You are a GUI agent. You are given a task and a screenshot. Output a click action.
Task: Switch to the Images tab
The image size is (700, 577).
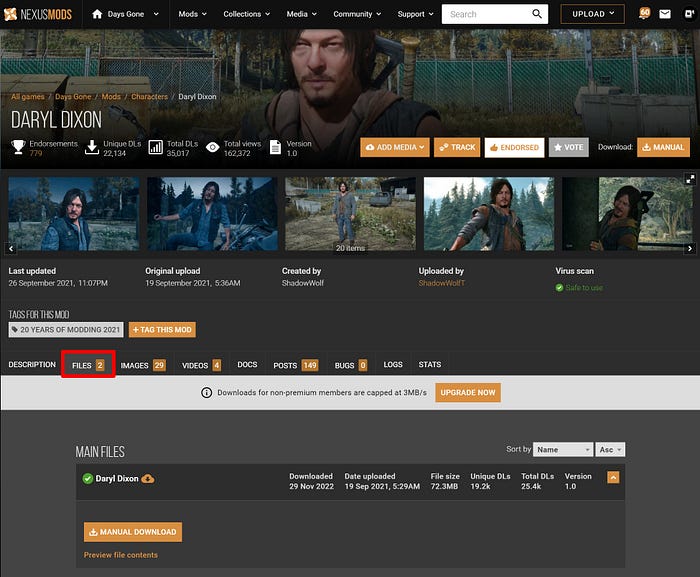(143, 365)
